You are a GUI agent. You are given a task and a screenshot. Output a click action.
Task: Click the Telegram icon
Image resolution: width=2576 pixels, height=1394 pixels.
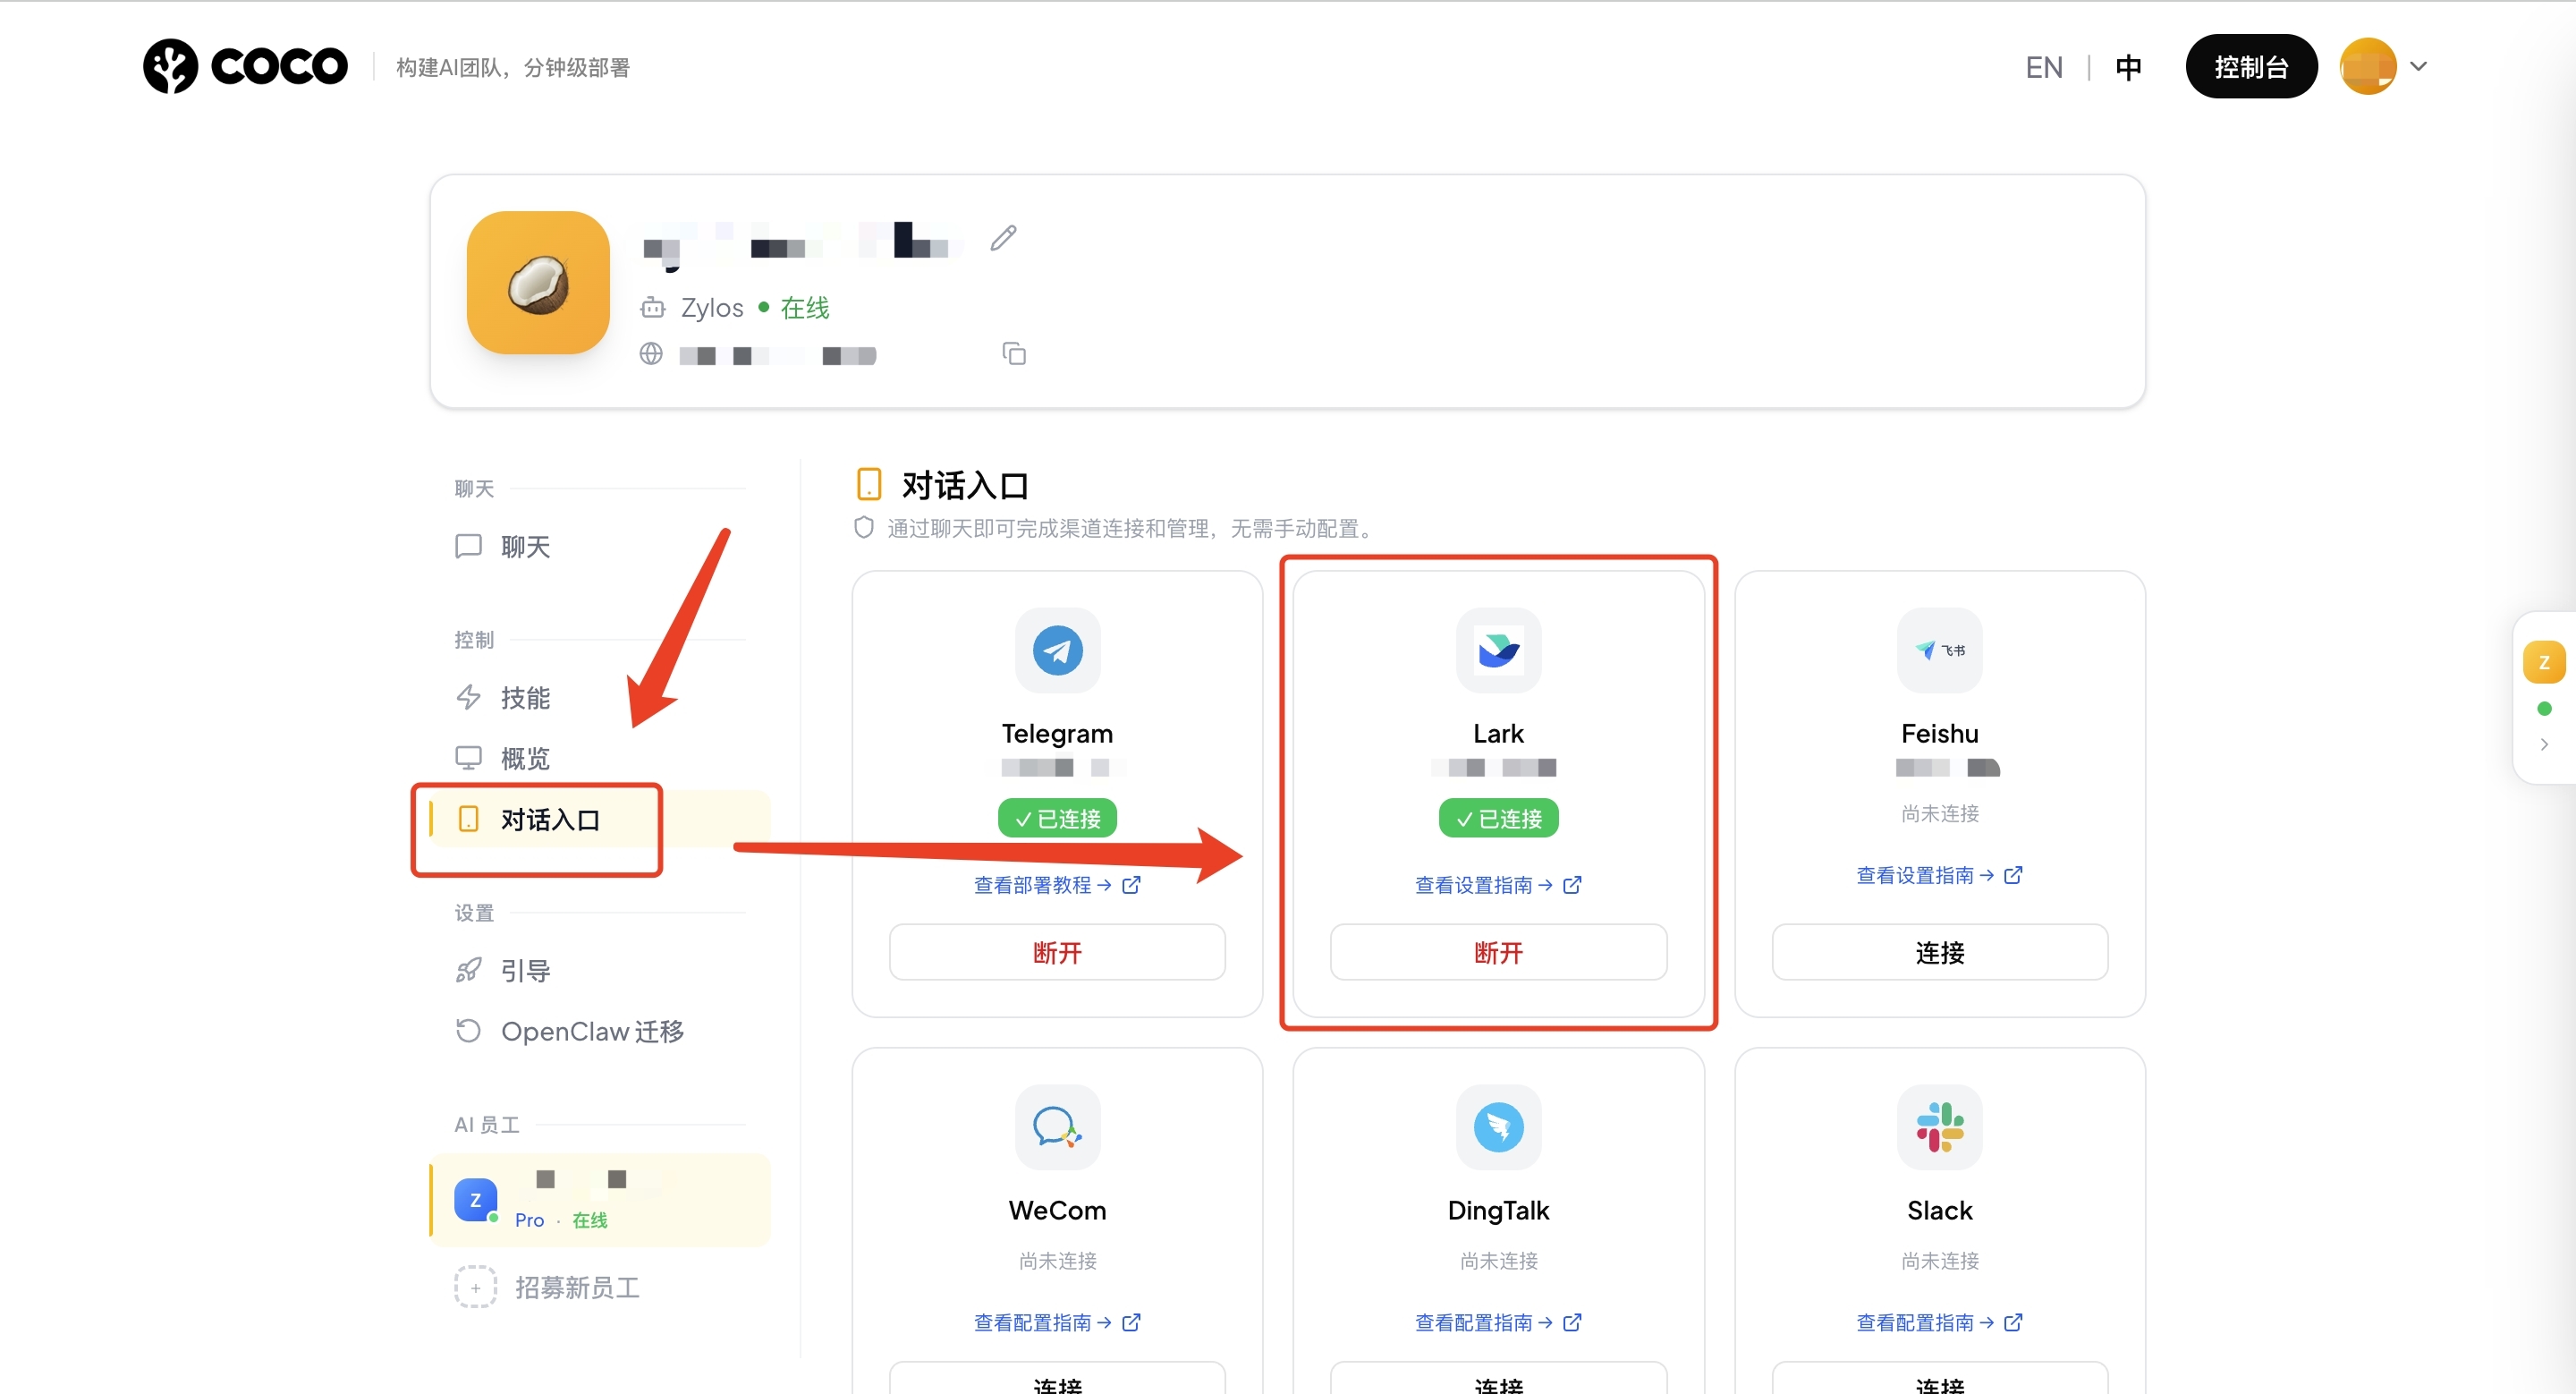click(x=1057, y=651)
